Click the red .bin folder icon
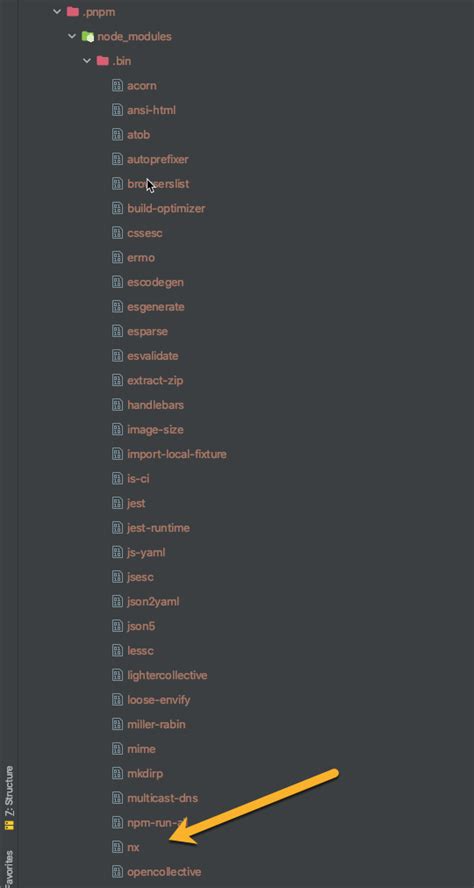 click(x=103, y=61)
